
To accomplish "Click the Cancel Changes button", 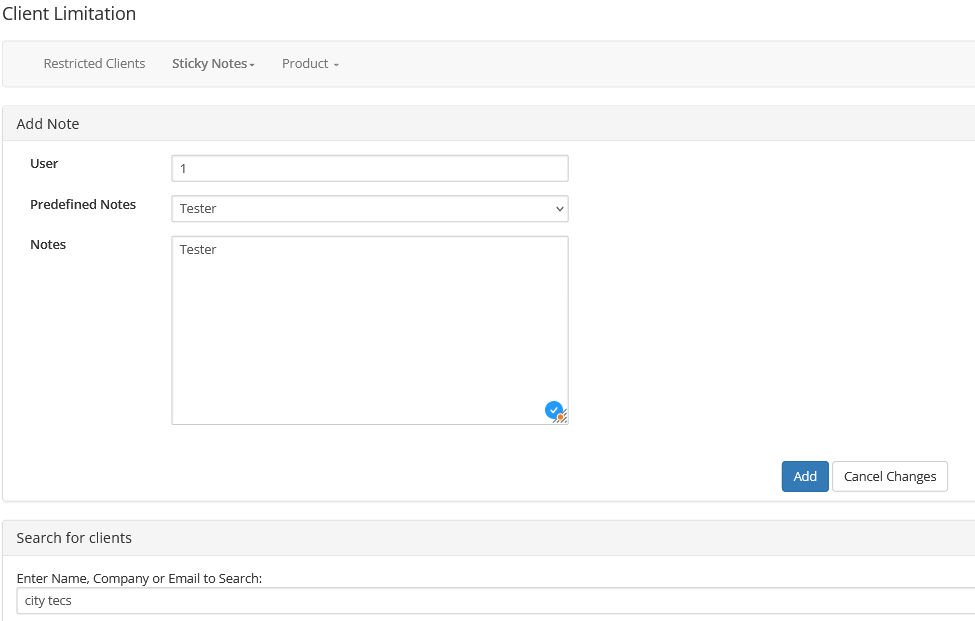I will tap(890, 476).
